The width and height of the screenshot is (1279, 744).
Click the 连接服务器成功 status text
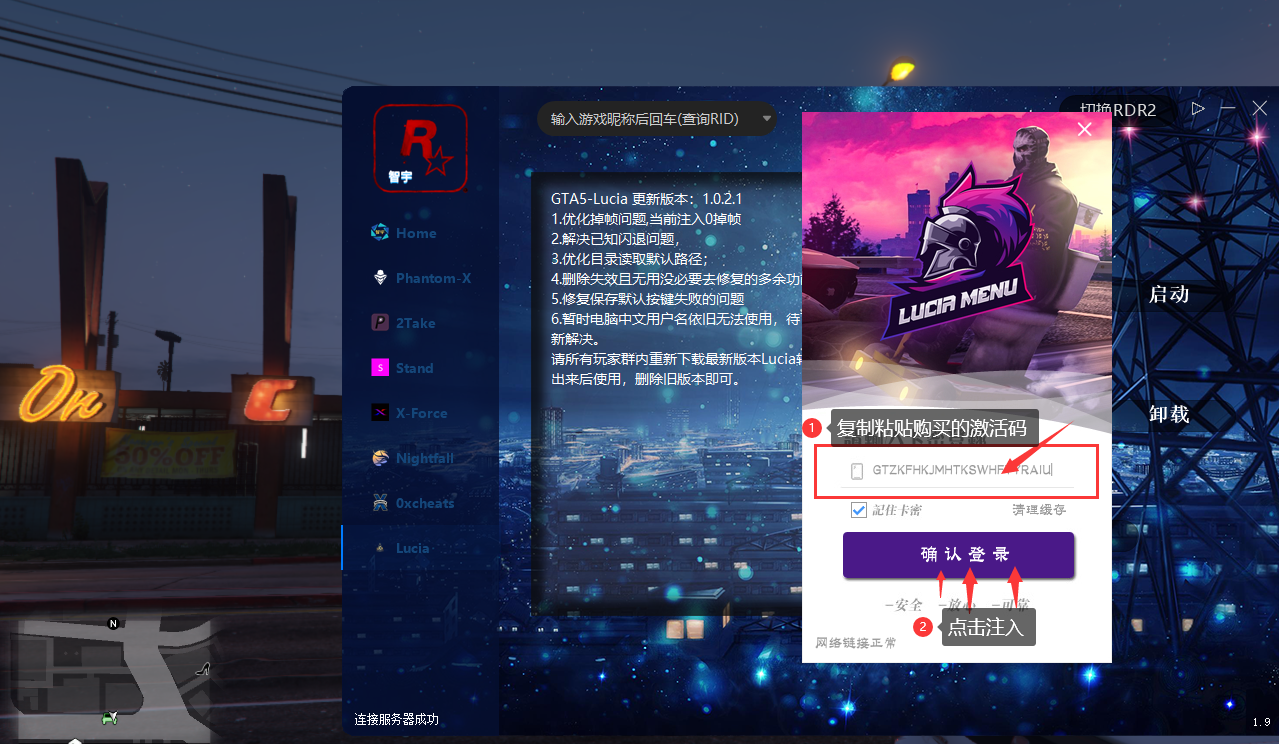pos(396,720)
